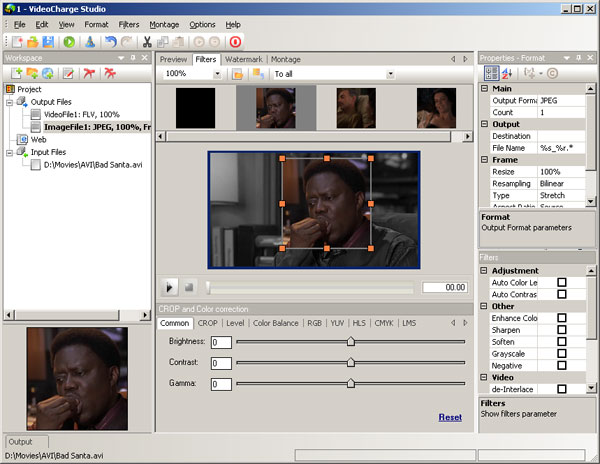The image size is (600, 464).
Task: Click the Gamma slider handle
Action: [351, 383]
